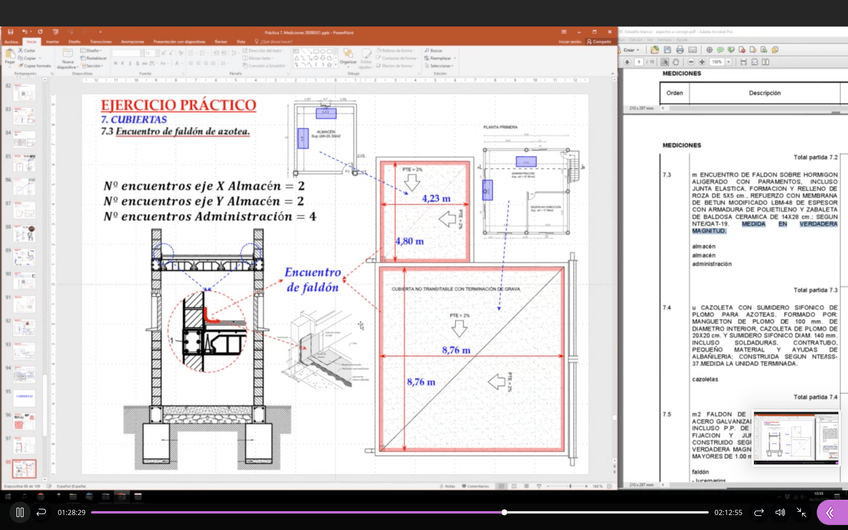This screenshot has height=530, width=848.
Task: Open Contorno de forma dropdown
Action: (398, 58)
